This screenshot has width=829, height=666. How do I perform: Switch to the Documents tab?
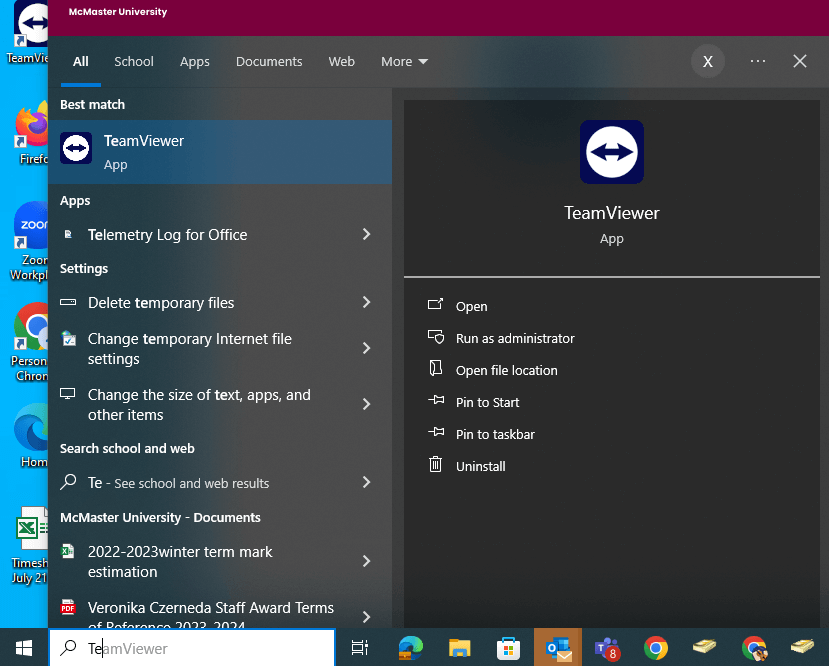[269, 62]
